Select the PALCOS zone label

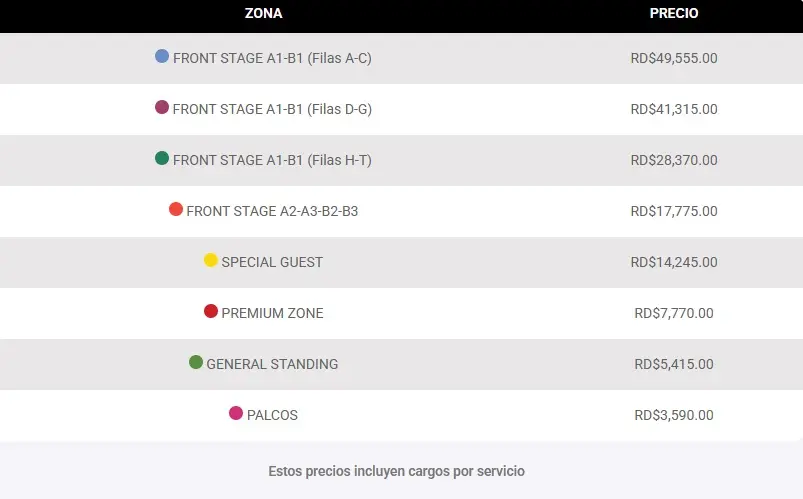pyautogui.click(x=272, y=415)
